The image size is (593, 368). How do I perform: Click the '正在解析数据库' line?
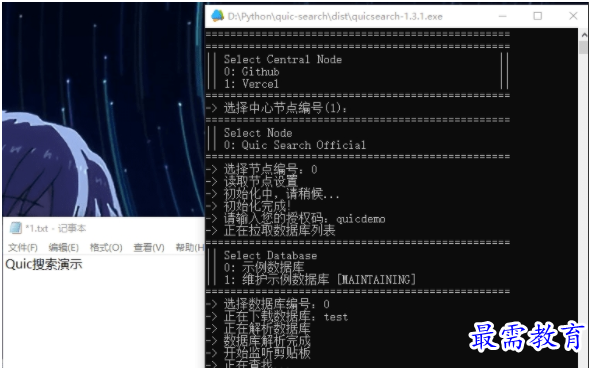(258, 329)
